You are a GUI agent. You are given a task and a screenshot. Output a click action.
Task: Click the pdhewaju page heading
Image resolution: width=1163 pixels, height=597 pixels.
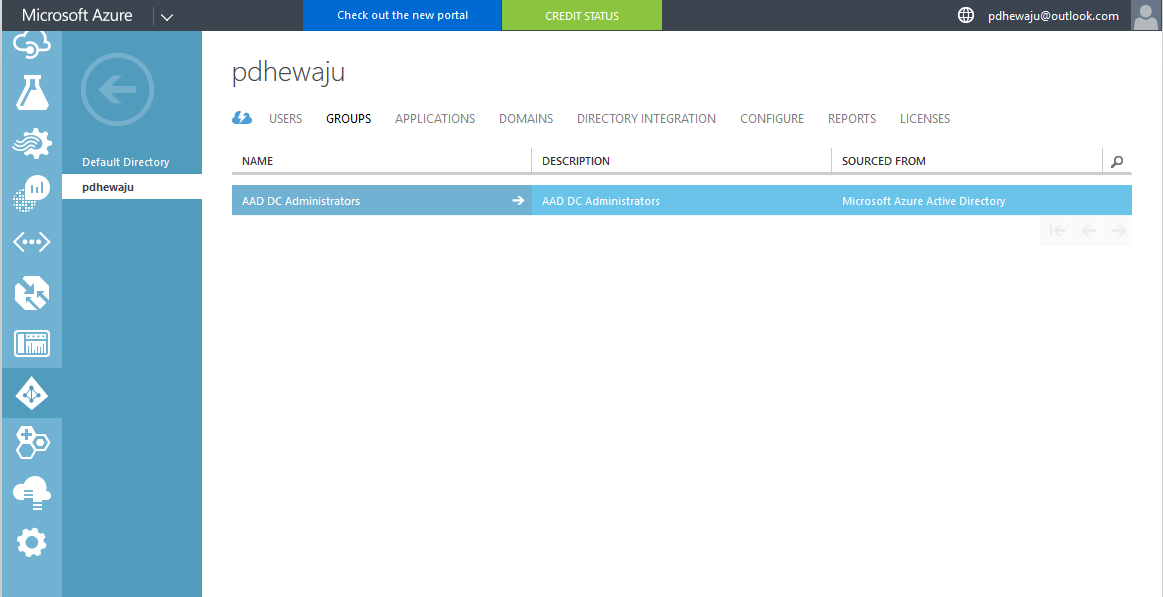[288, 73]
